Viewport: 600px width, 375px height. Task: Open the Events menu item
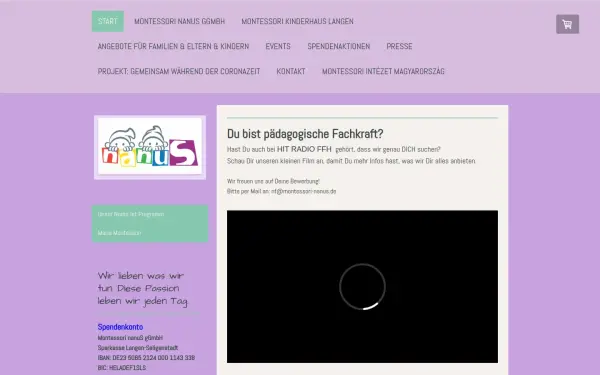(x=278, y=46)
